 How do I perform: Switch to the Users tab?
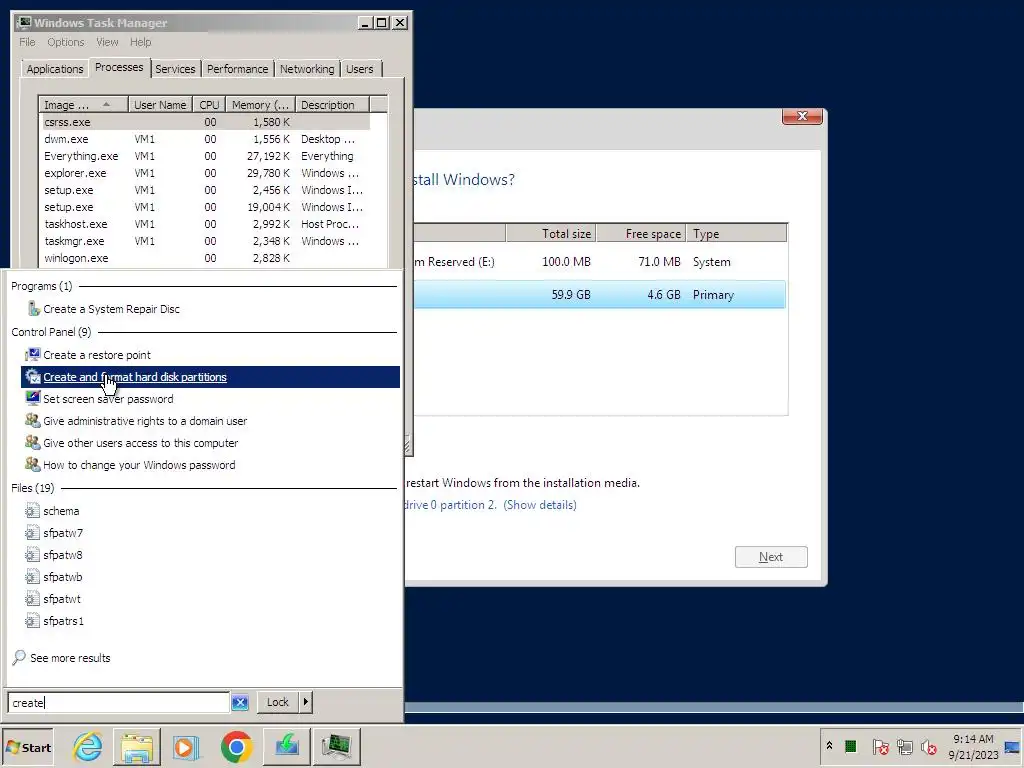(359, 69)
